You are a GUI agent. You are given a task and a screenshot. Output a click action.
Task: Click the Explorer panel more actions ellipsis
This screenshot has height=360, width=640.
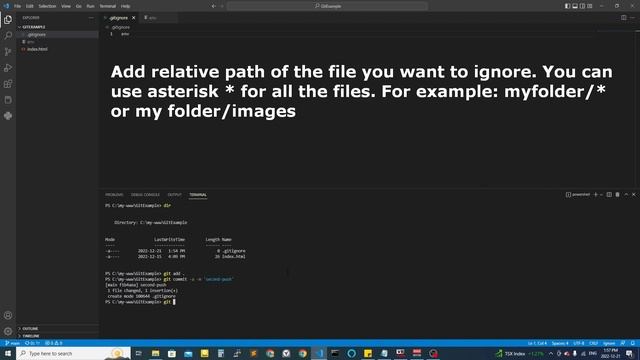coord(91,18)
